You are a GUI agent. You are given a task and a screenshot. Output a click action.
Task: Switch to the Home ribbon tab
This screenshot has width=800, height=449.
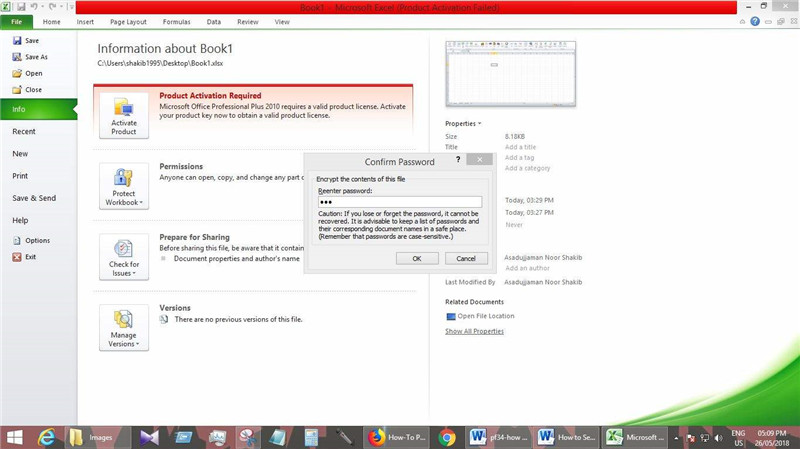(52, 22)
